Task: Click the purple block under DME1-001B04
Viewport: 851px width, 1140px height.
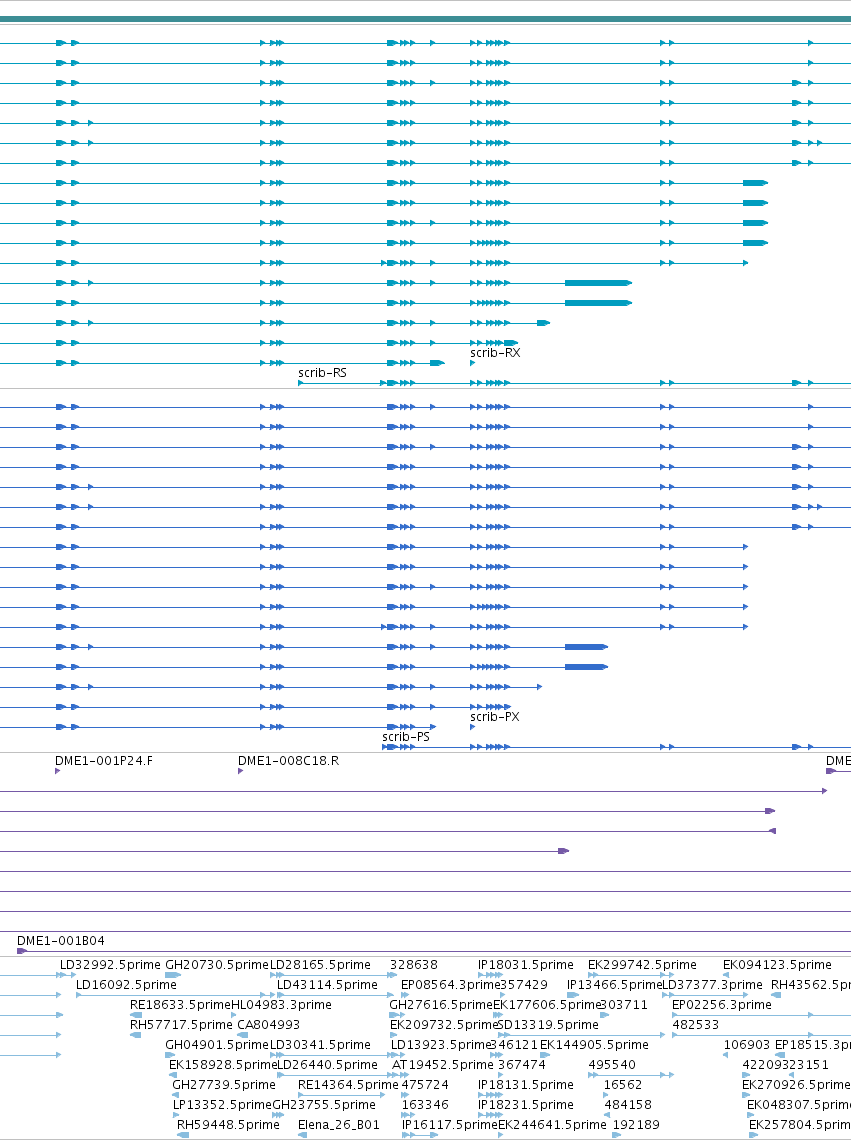Action: coord(22,951)
